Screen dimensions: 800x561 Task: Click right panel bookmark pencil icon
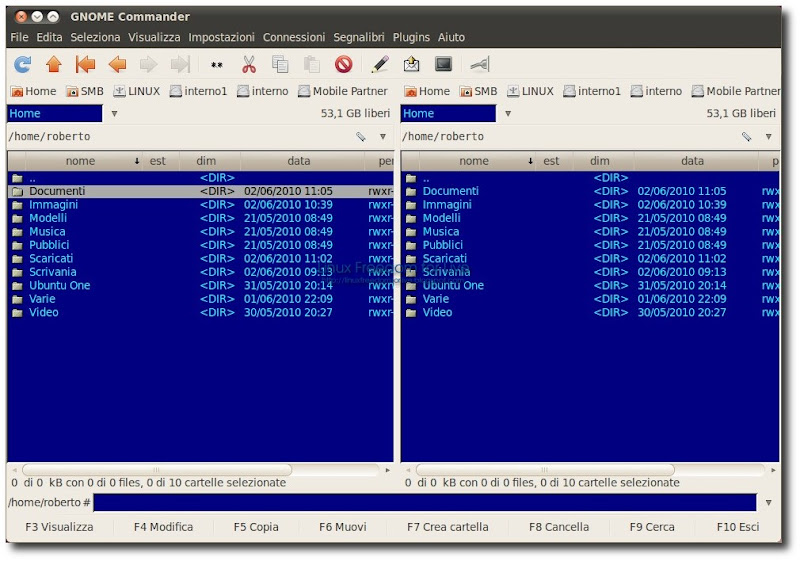pos(746,137)
